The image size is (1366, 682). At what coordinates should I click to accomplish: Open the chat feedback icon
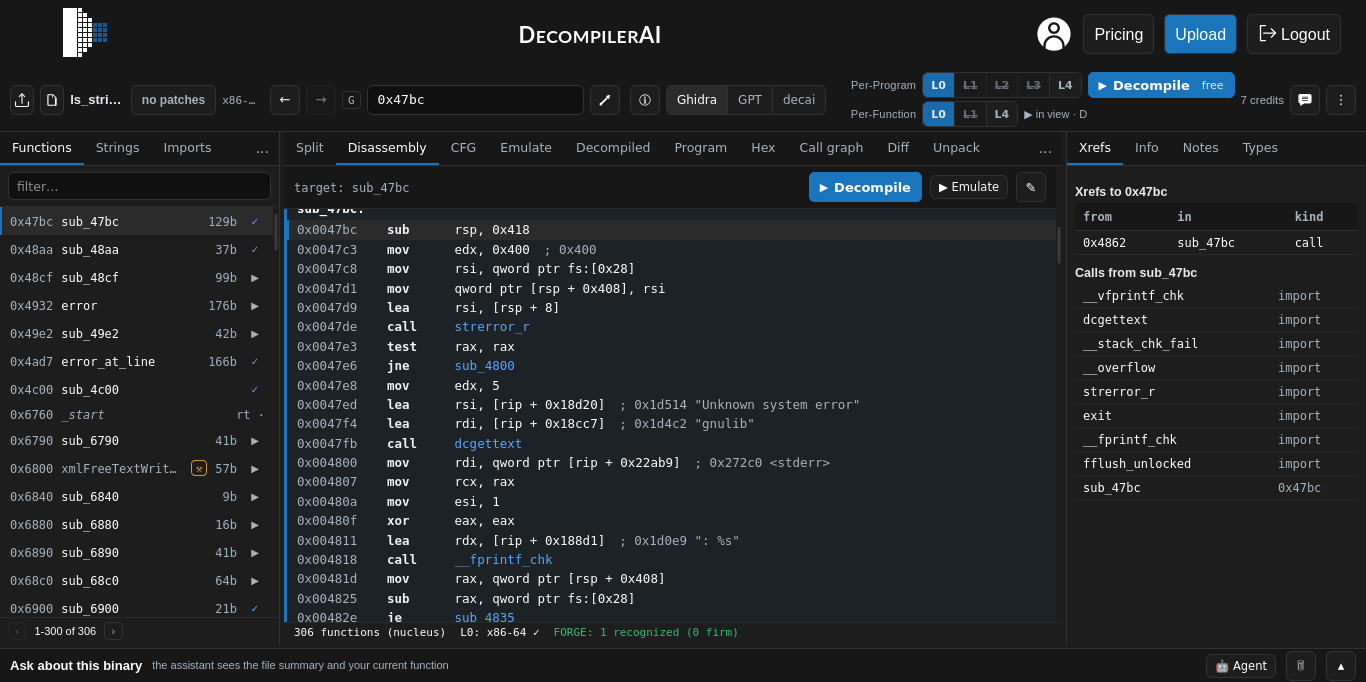click(x=1305, y=100)
